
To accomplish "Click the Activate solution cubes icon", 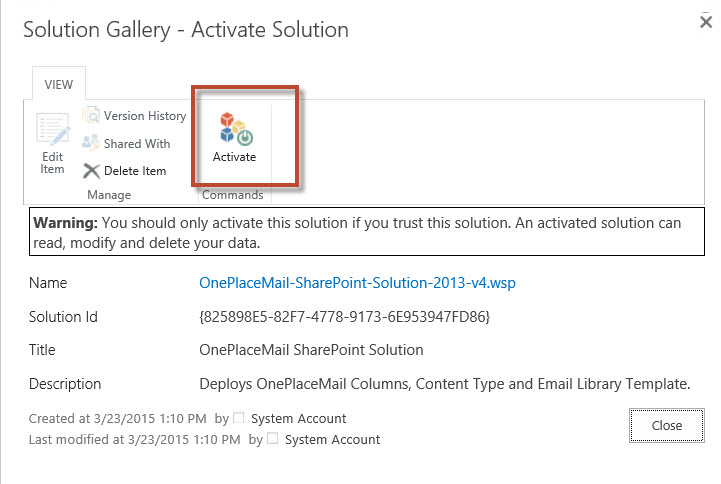I will 236,129.
